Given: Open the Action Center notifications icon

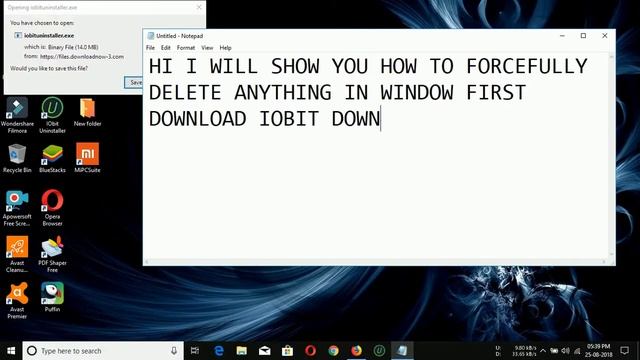Looking at the screenshot, I should pos(624,351).
